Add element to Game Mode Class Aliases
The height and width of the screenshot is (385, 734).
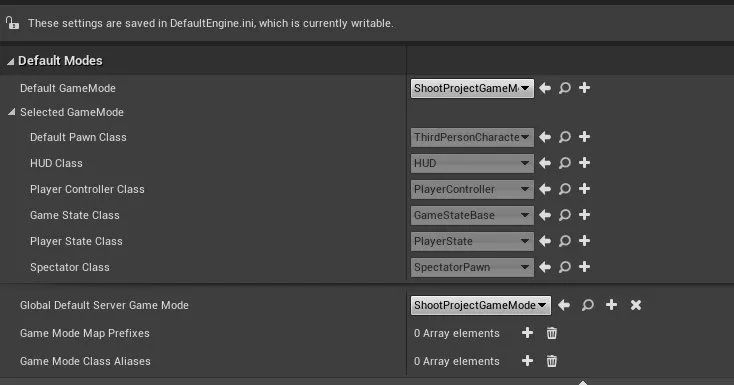pyautogui.click(x=528, y=361)
